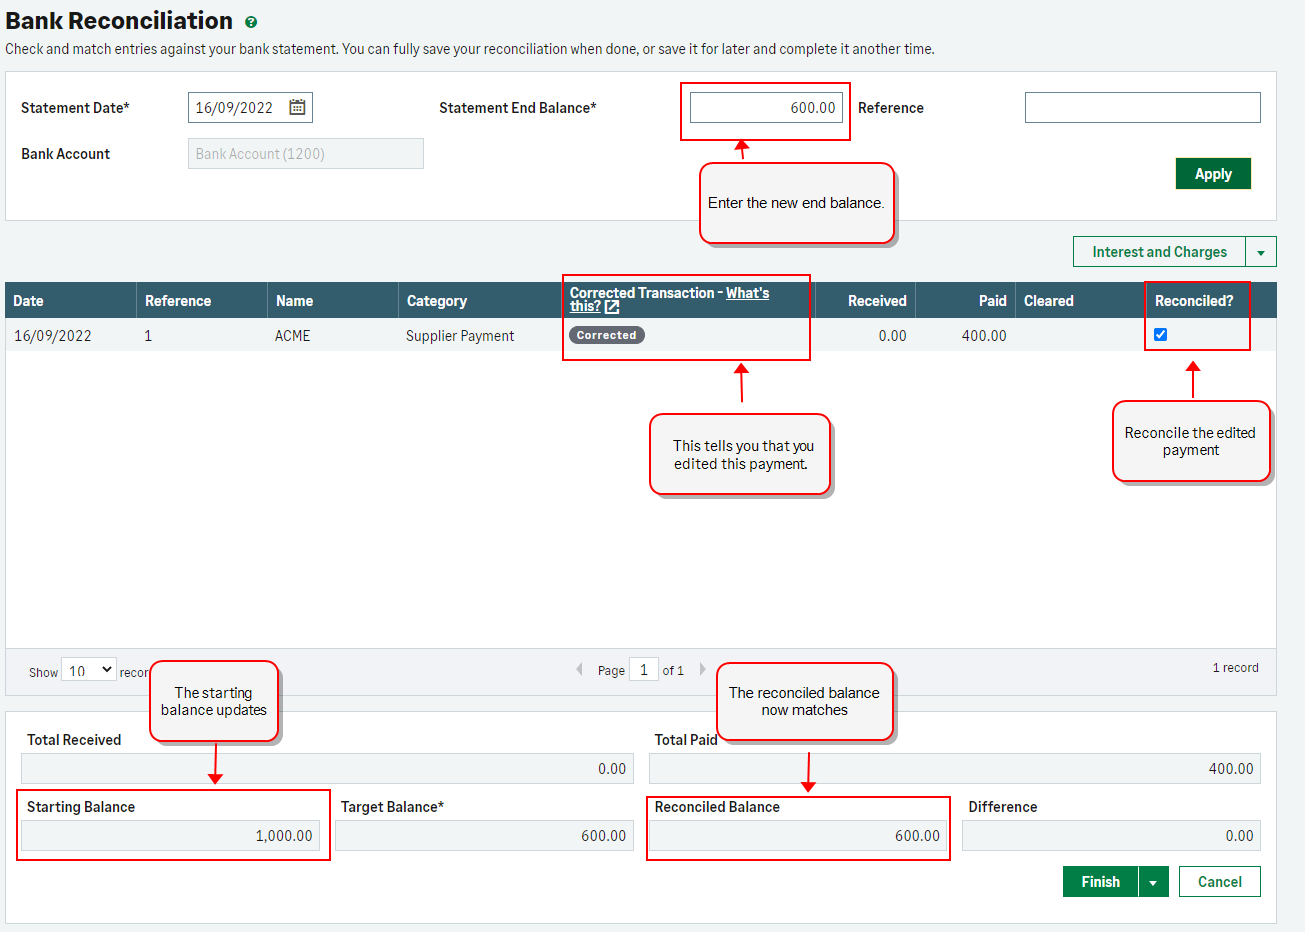The height and width of the screenshot is (949, 1305).
Task: Cancel the bank reconciliation
Action: 1219,882
